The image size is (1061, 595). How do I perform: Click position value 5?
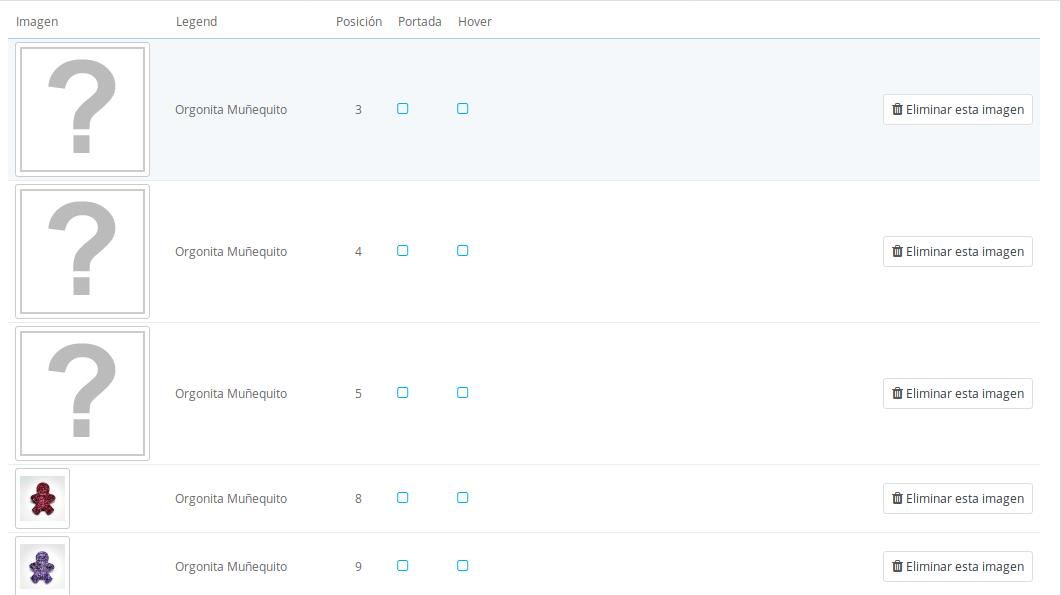pos(358,394)
